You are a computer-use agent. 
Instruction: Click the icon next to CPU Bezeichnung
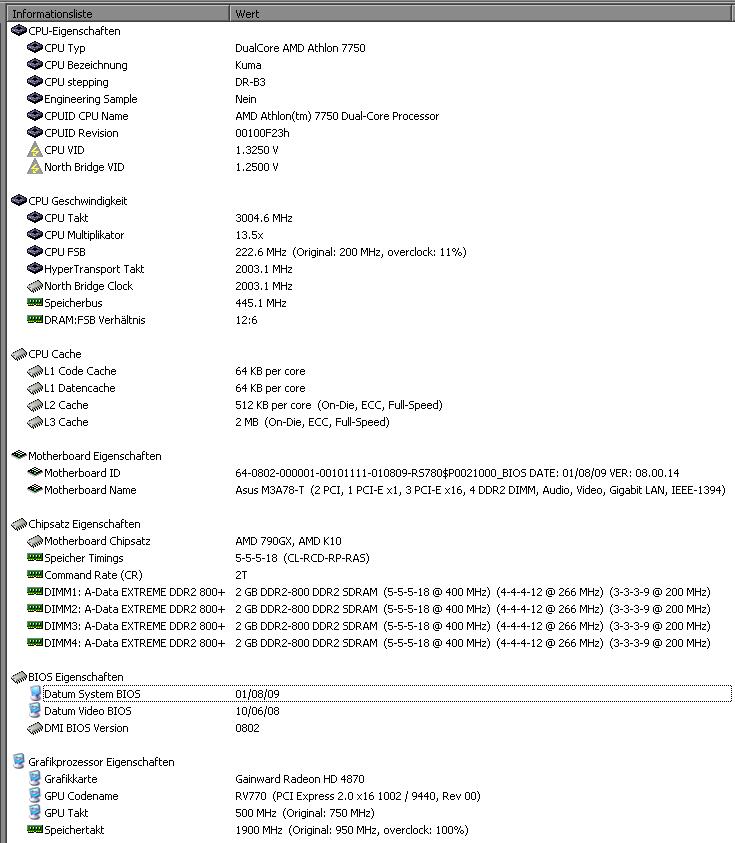pyautogui.click(x=34, y=65)
